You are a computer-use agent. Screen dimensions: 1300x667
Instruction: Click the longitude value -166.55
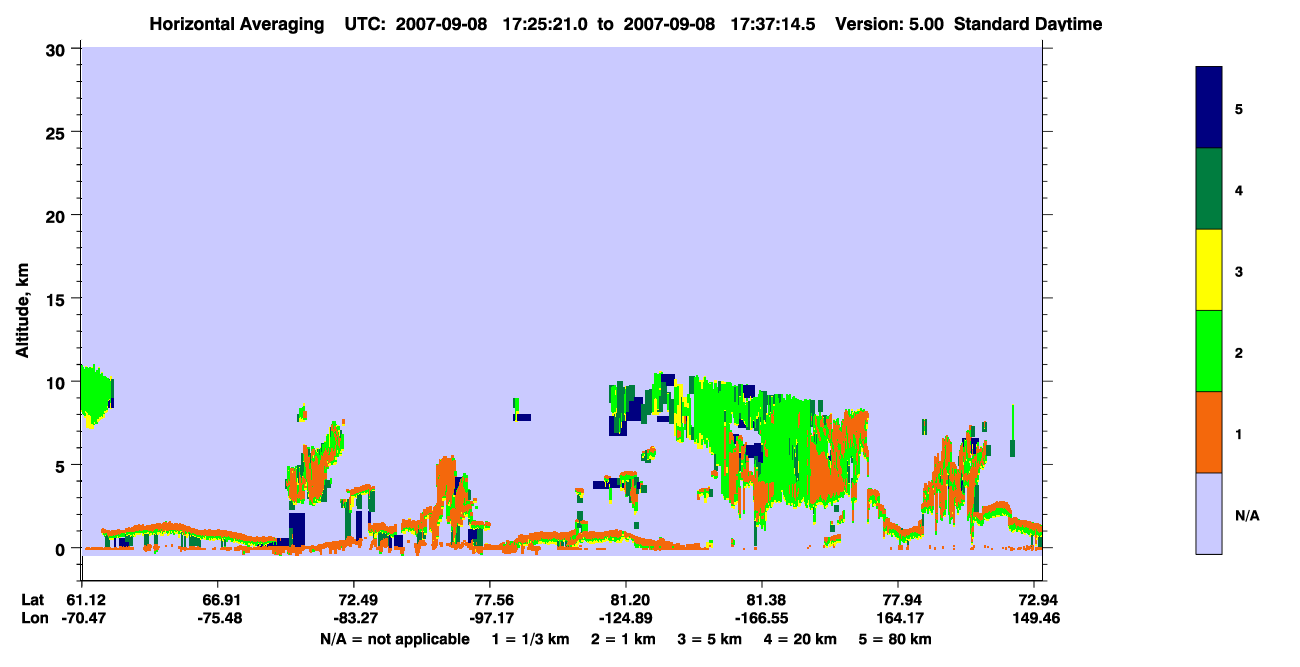pyautogui.click(x=763, y=618)
